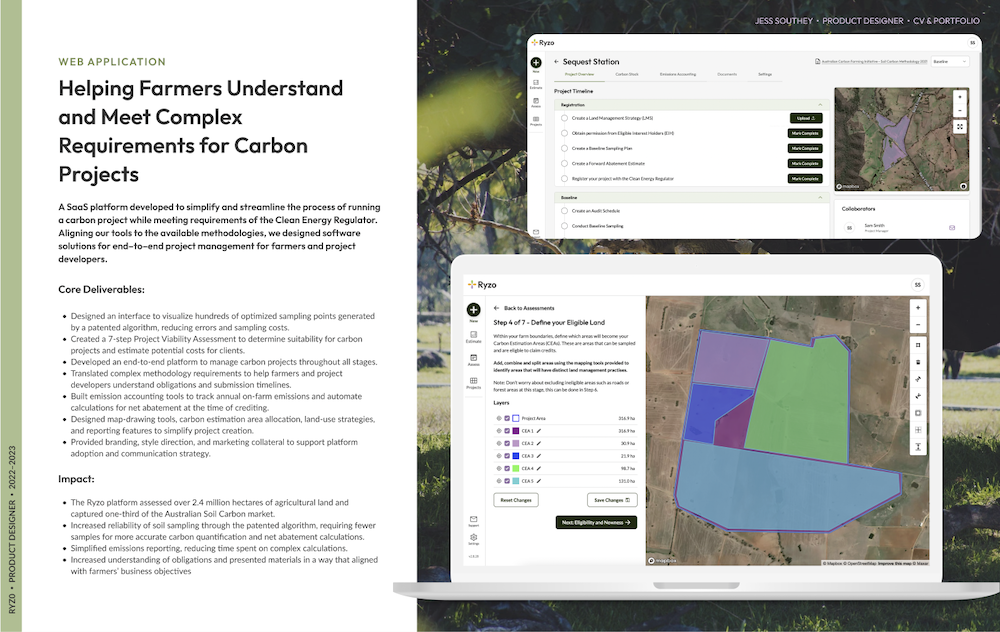Toggle the CEA 3 layer checkbox

507,455
